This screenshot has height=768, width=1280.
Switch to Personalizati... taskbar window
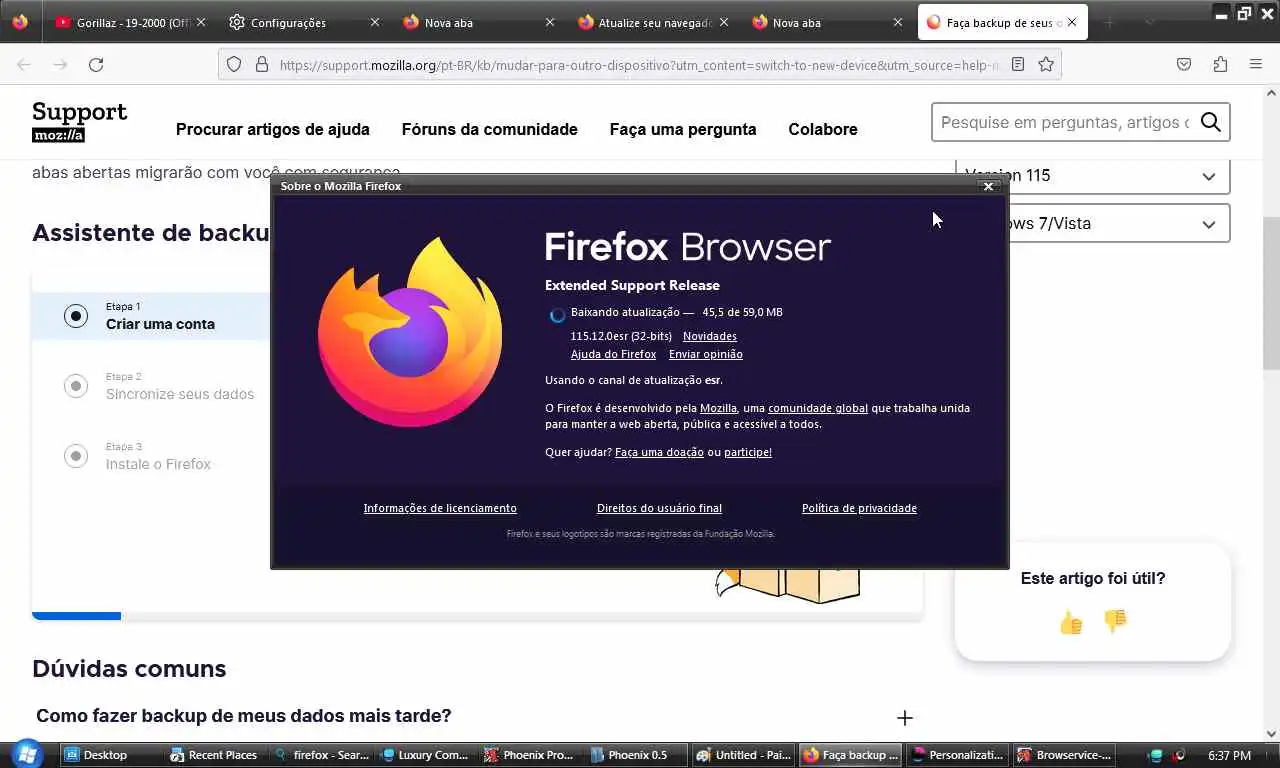point(956,755)
